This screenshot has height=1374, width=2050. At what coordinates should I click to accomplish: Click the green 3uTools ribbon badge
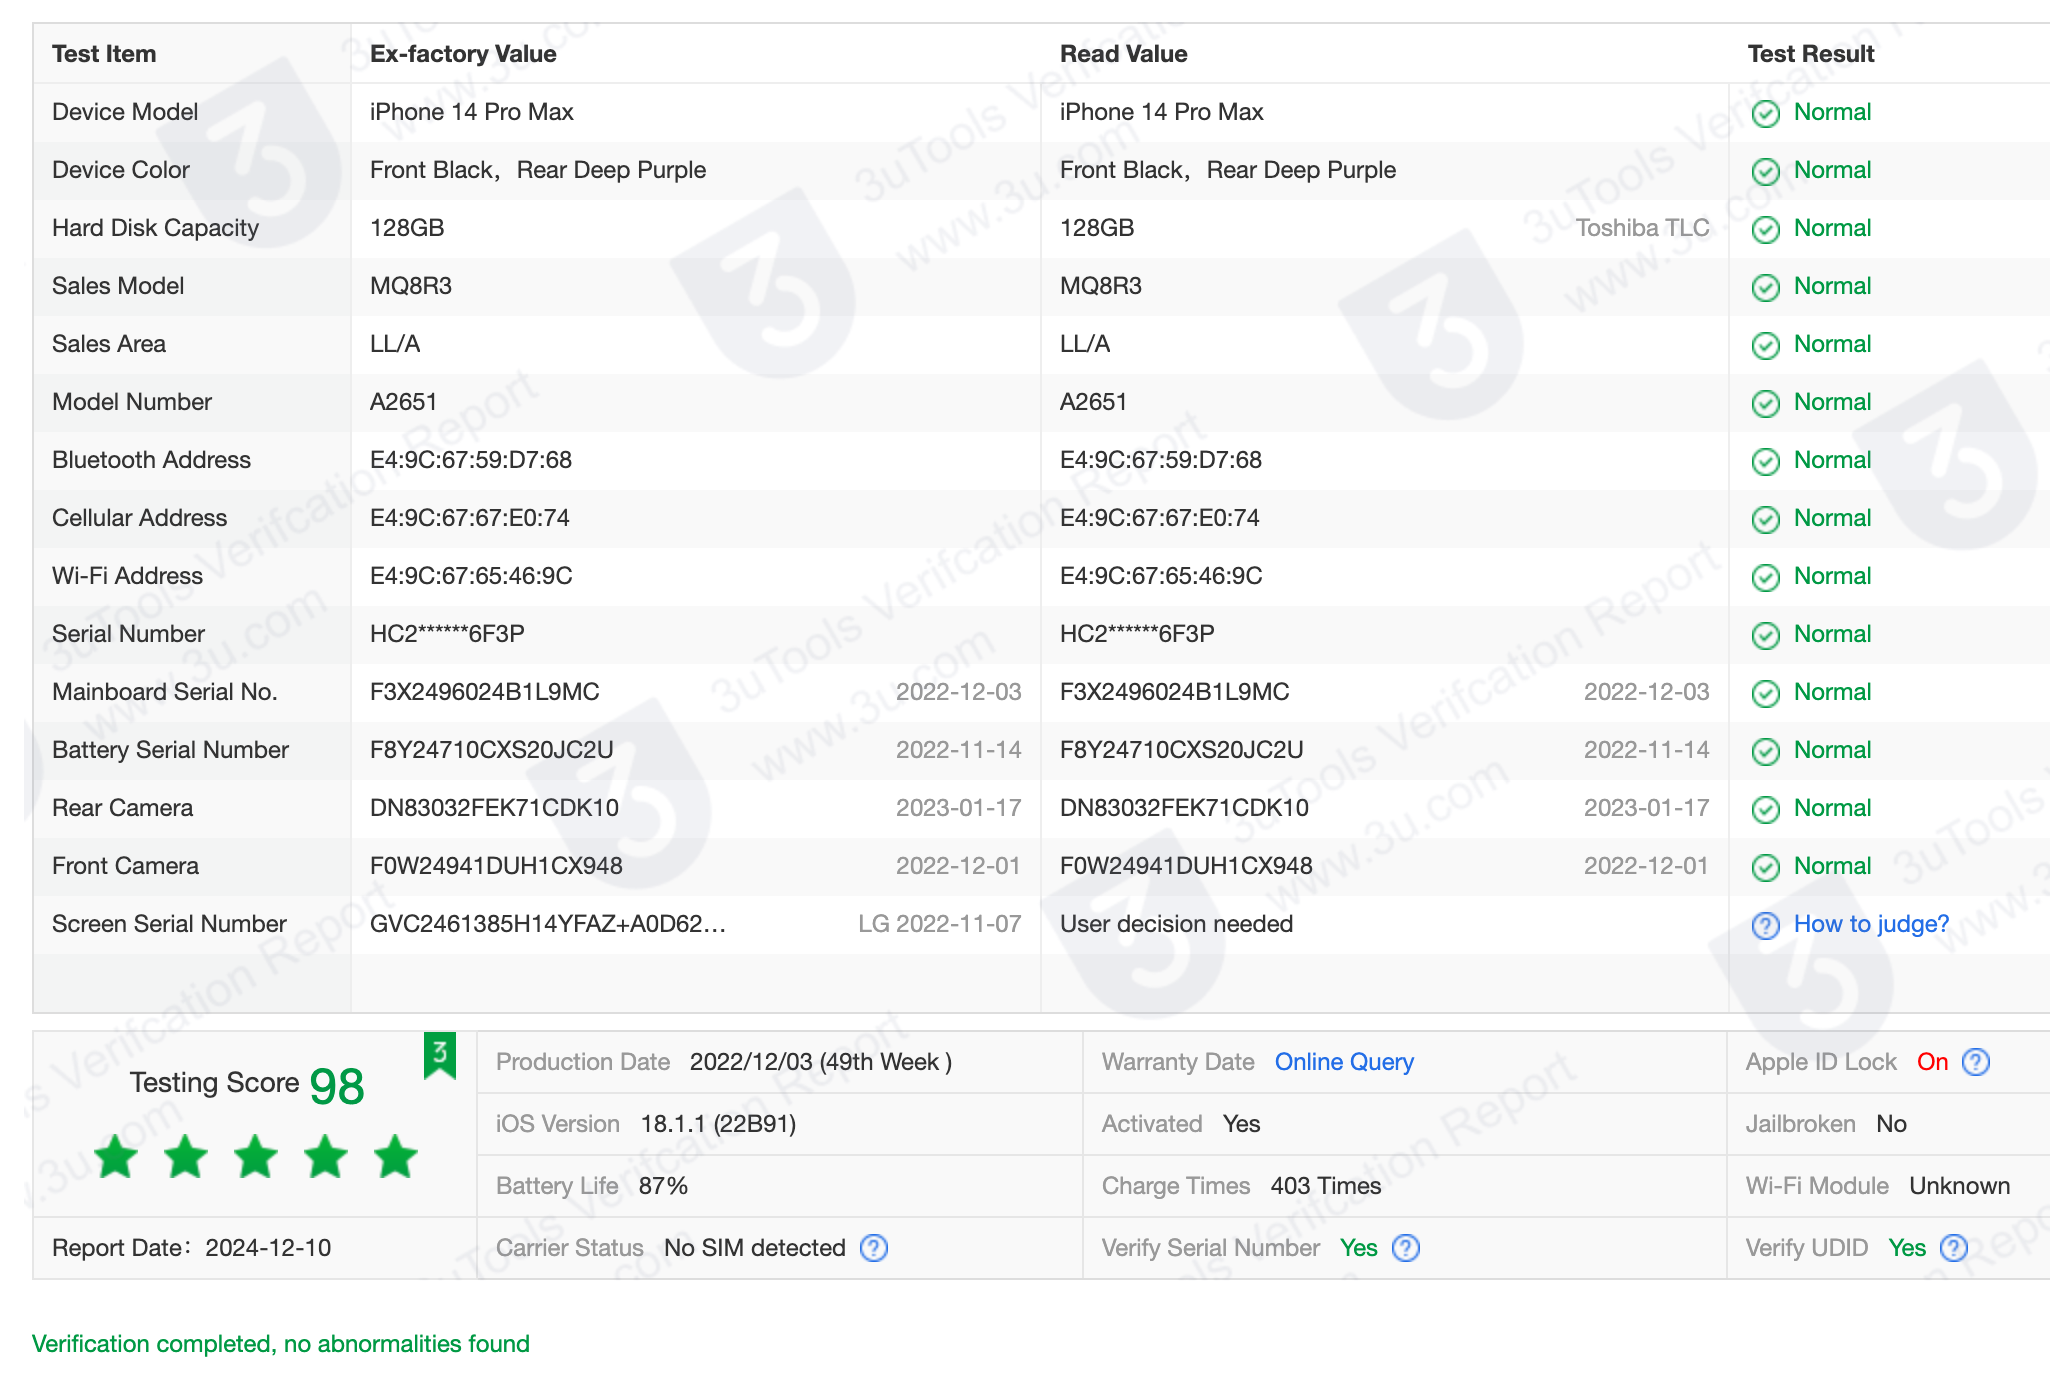click(440, 1056)
